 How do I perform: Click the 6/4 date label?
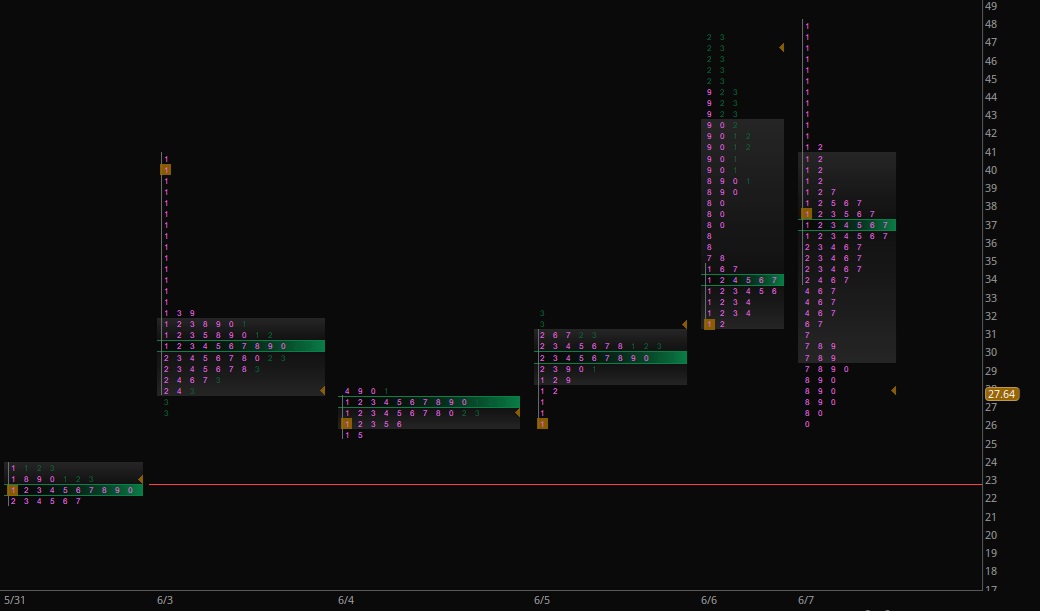point(346,600)
